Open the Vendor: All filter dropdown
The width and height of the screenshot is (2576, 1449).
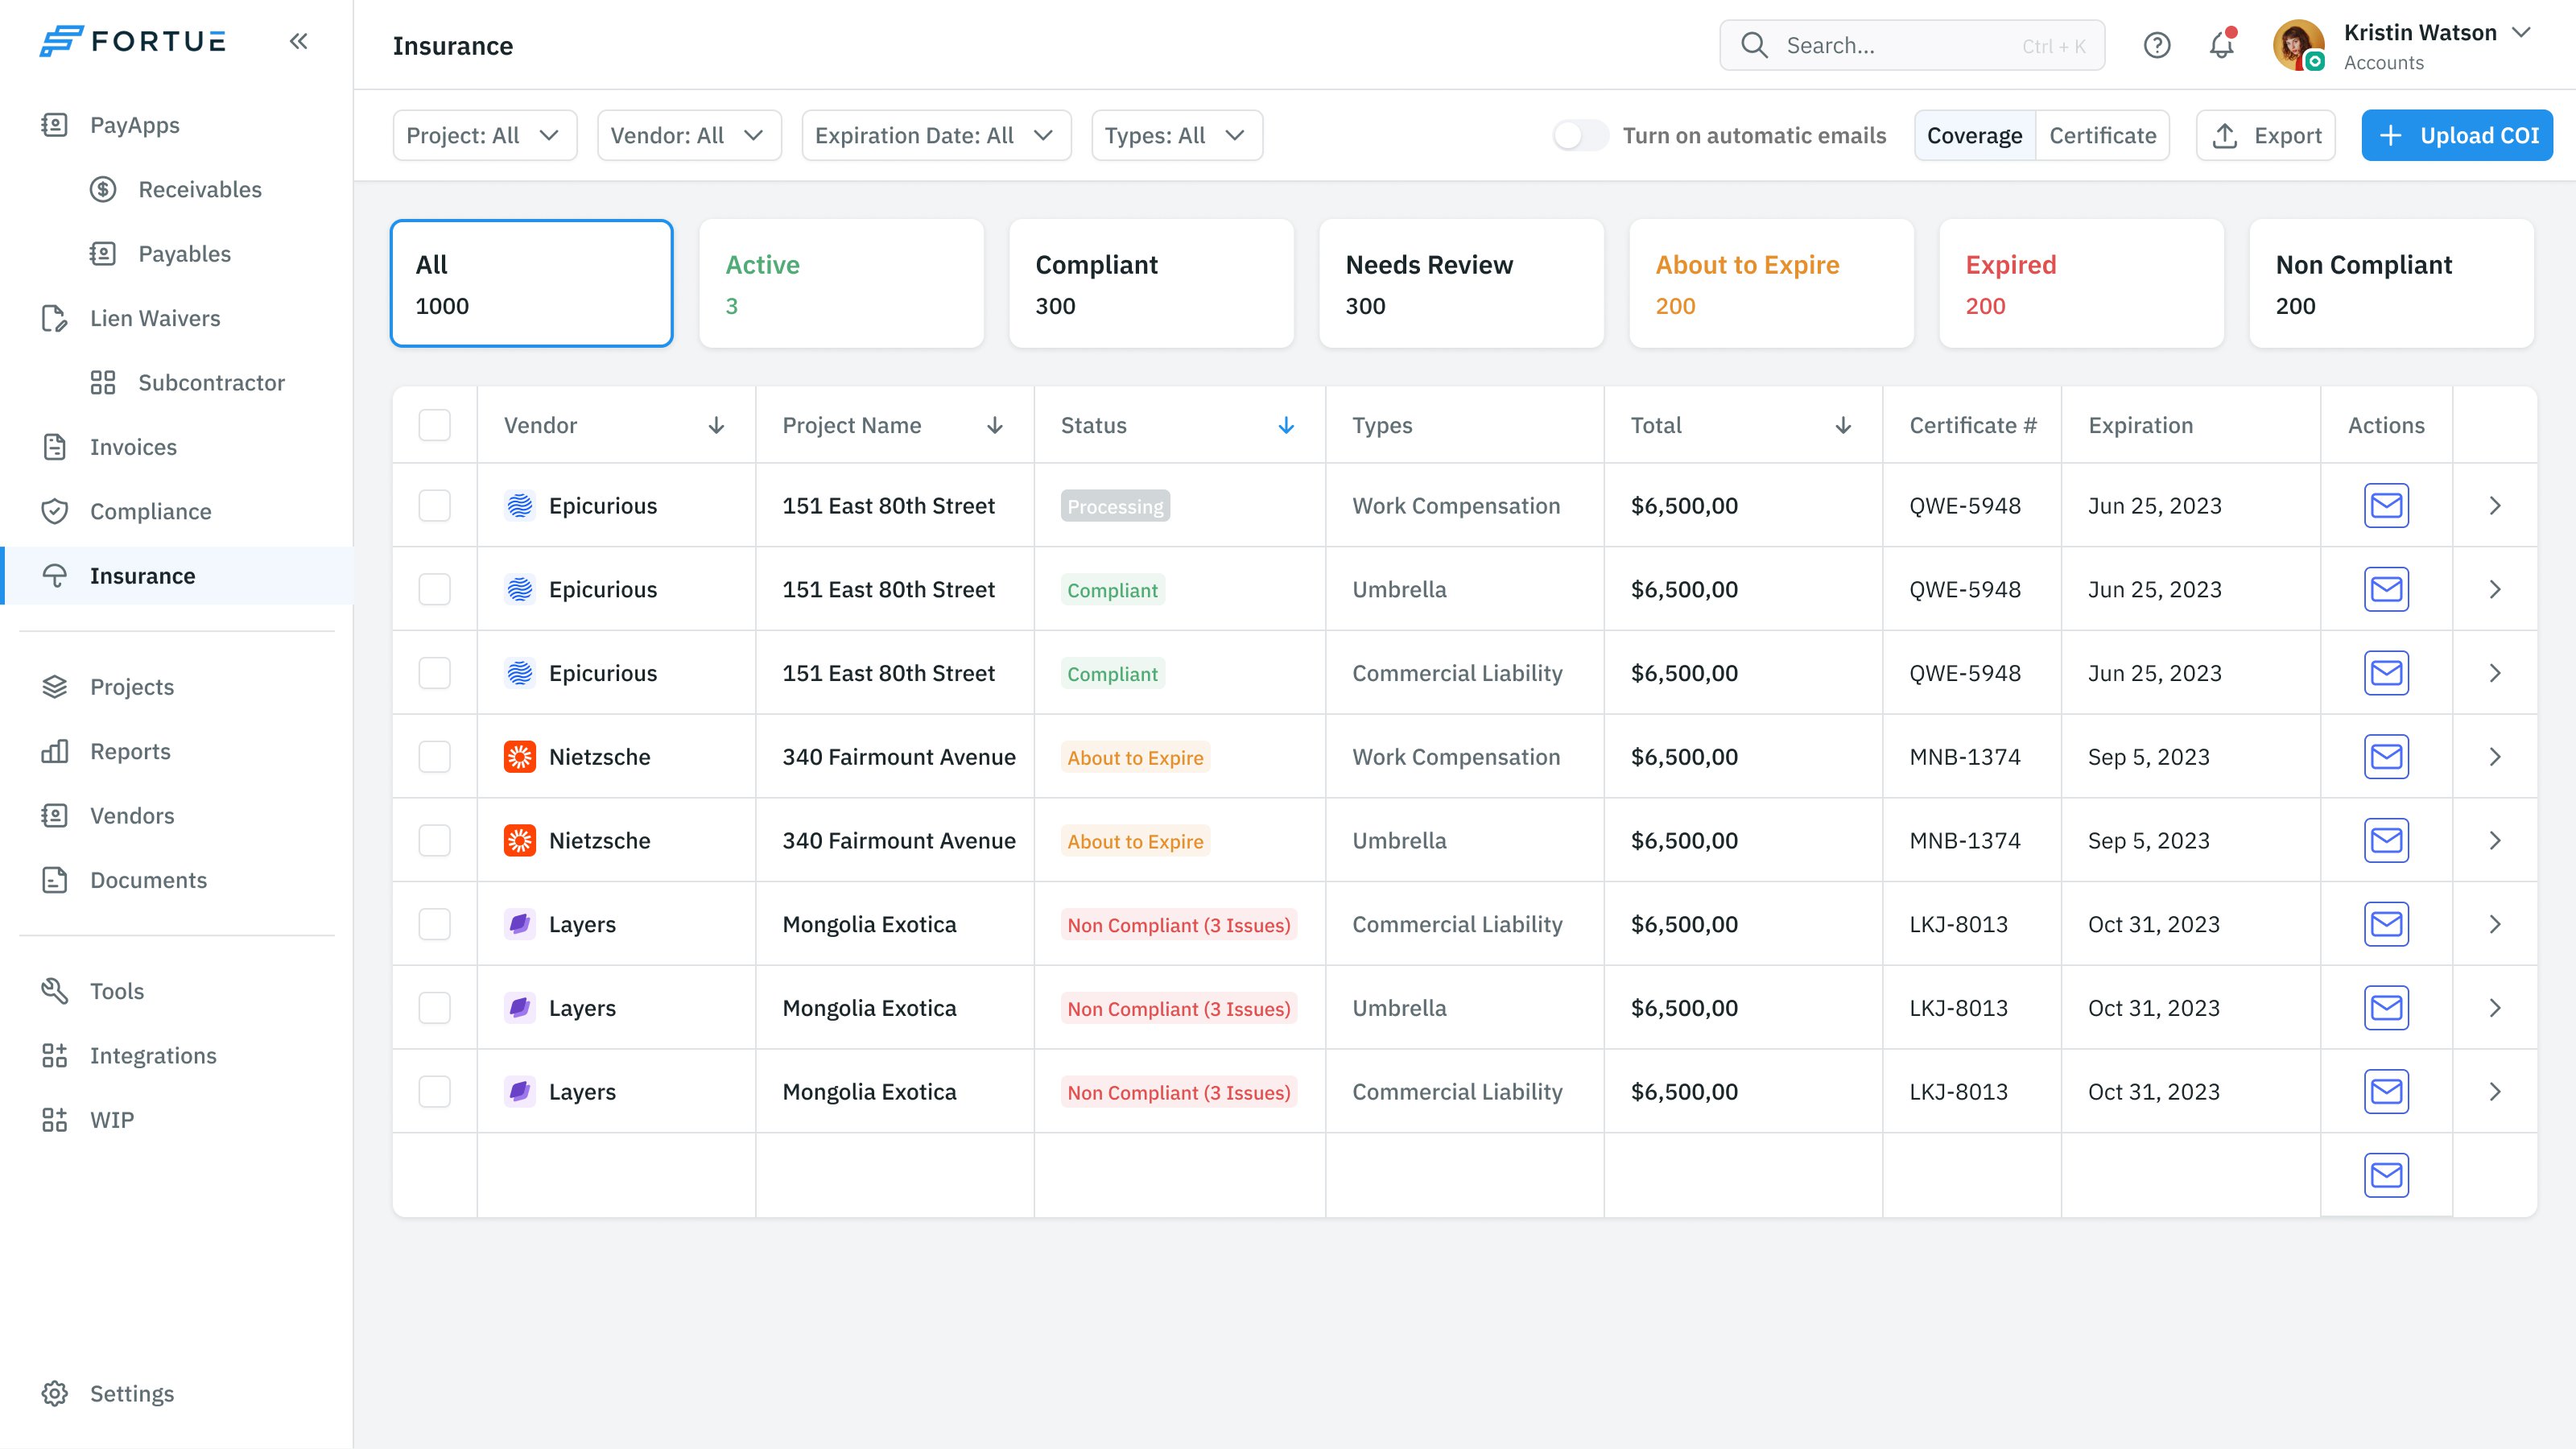pyautogui.click(x=689, y=135)
